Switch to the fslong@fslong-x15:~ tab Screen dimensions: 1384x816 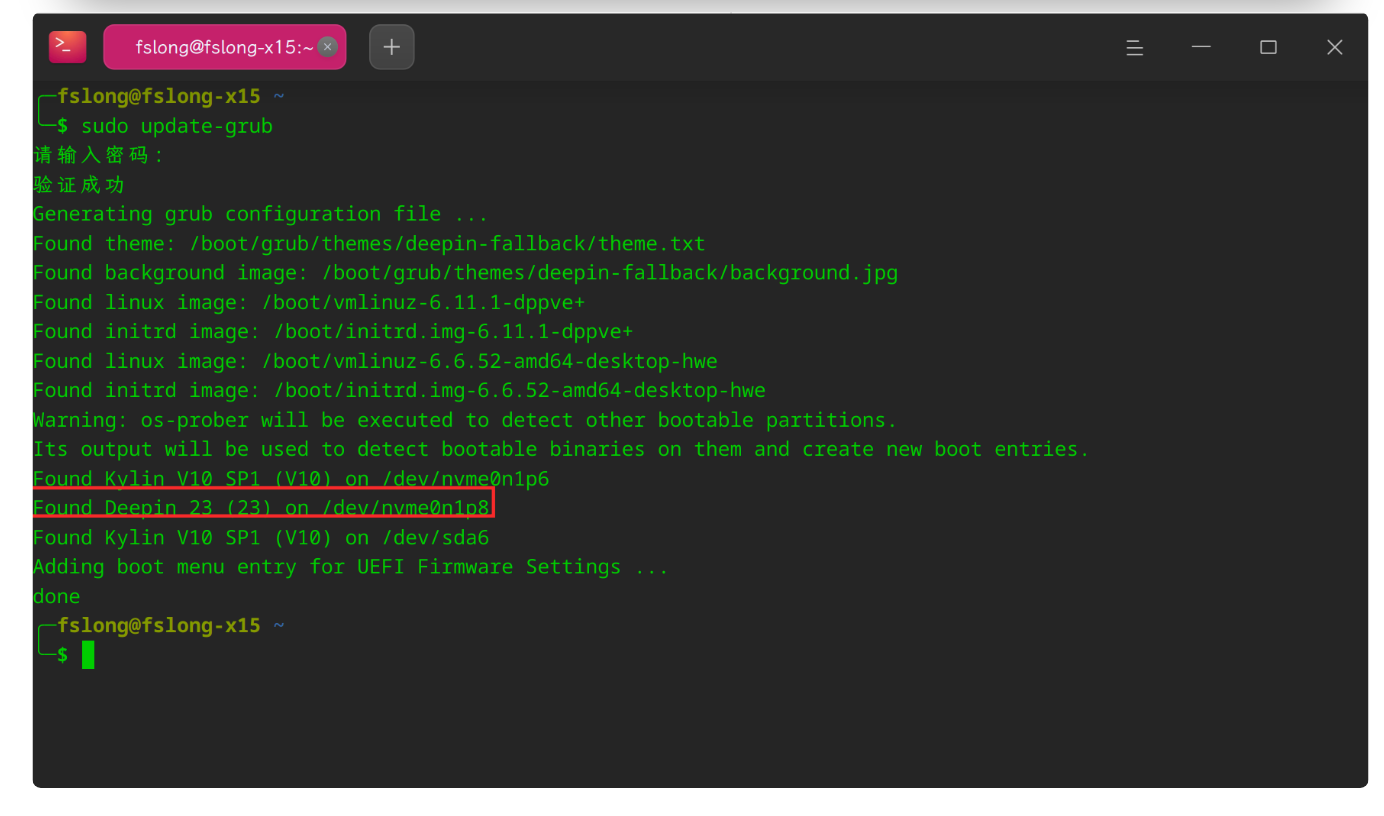pyautogui.click(x=224, y=47)
